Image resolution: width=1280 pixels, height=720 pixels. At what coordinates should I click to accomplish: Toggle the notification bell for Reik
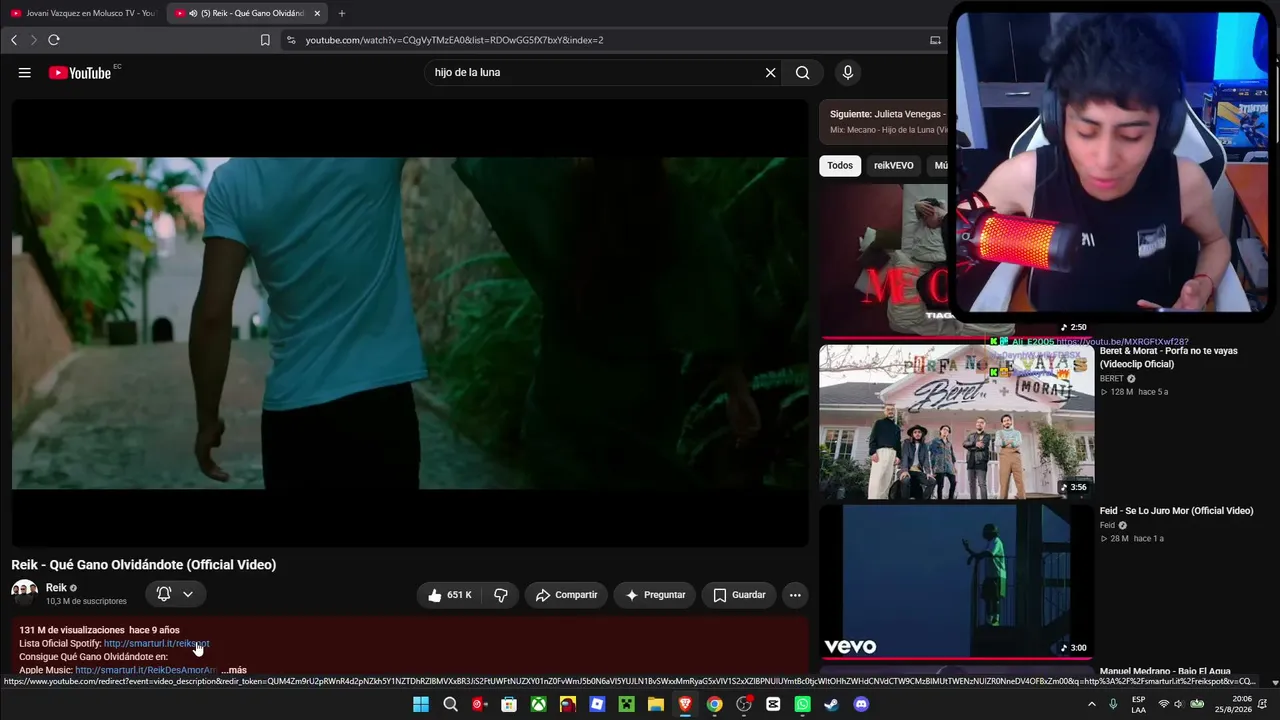164,594
